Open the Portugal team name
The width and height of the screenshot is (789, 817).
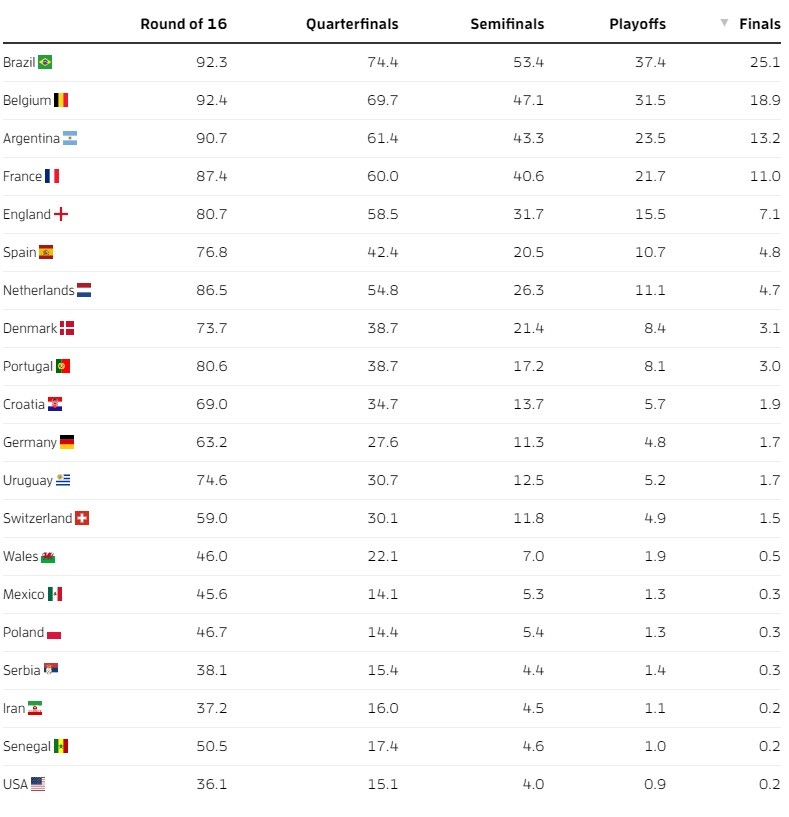click(28, 366)
